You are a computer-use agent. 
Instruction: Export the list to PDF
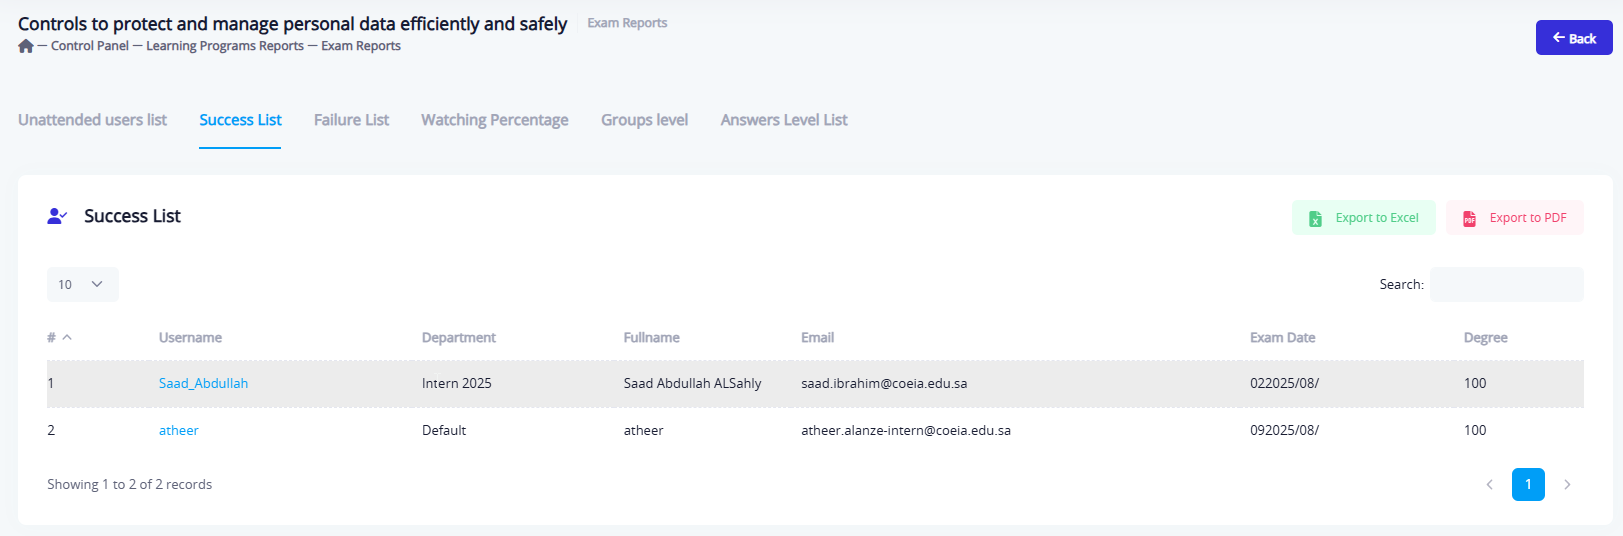(1515, 218)
